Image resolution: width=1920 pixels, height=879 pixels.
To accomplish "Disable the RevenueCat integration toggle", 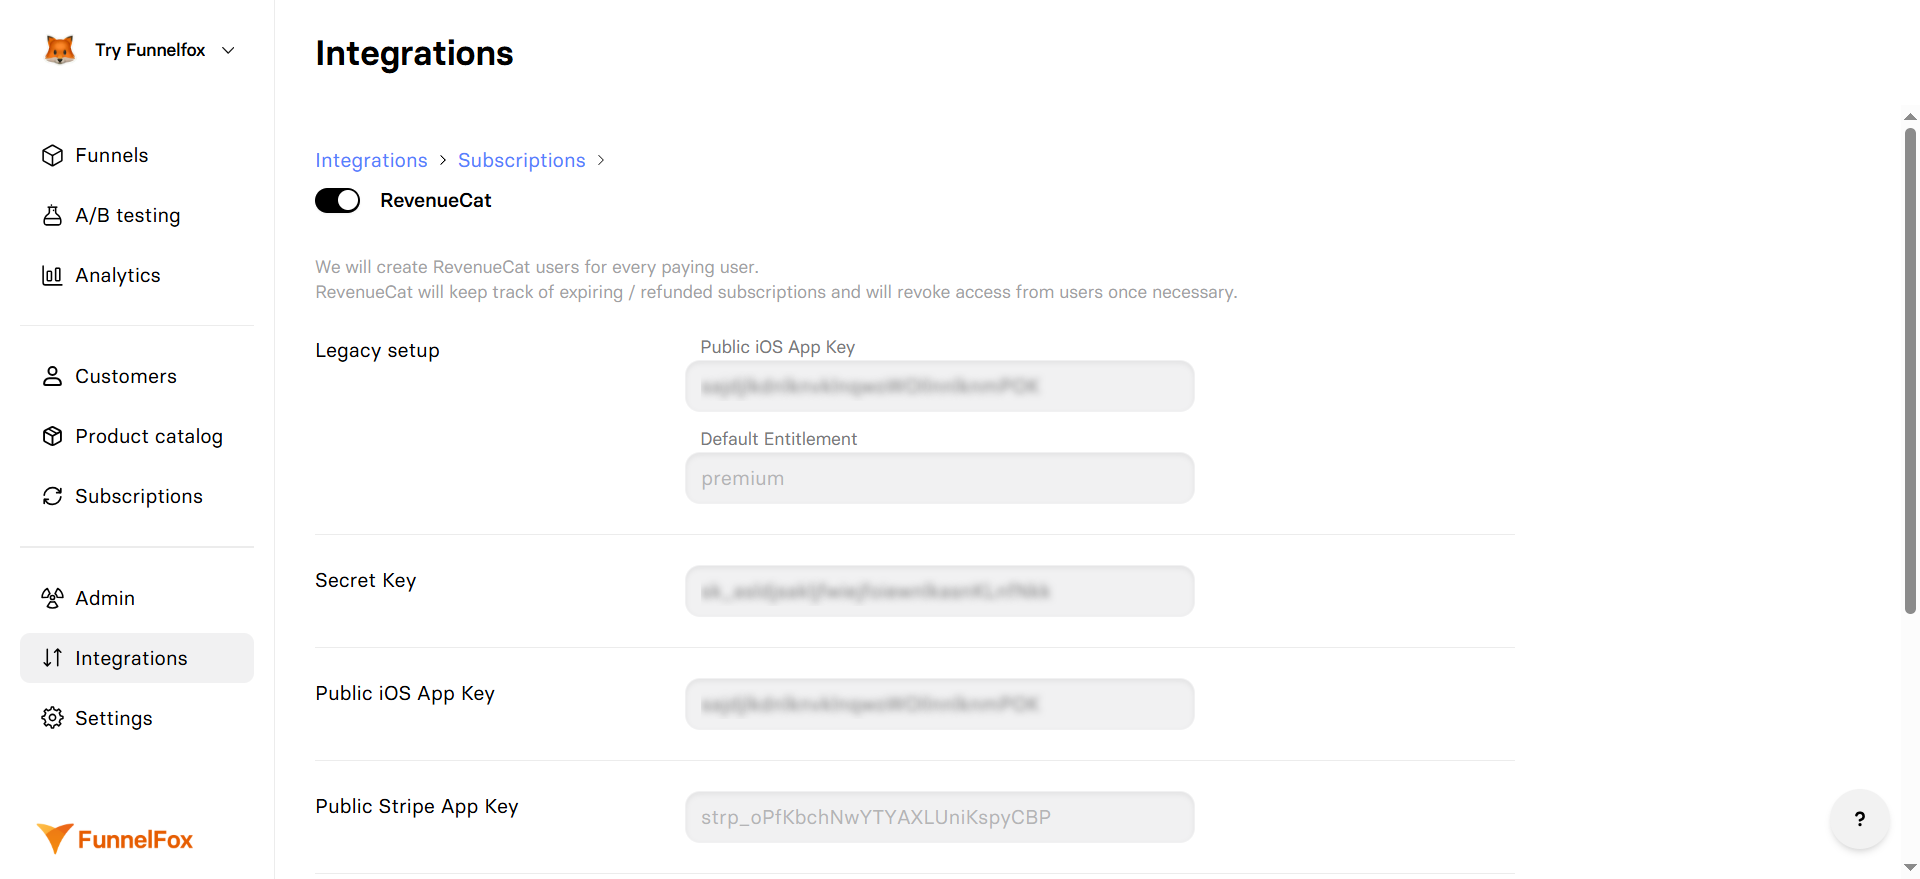I will coord(337,200).
